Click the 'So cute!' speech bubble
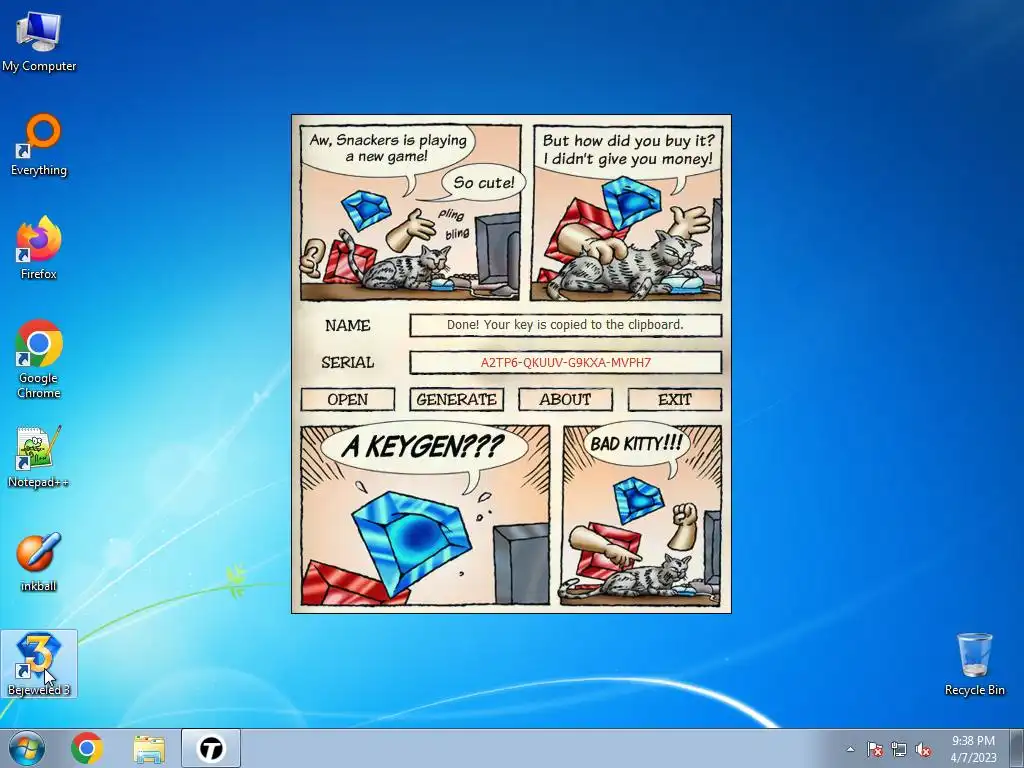The height and width of the screenshot is (768, 1024). click(484, 182)
